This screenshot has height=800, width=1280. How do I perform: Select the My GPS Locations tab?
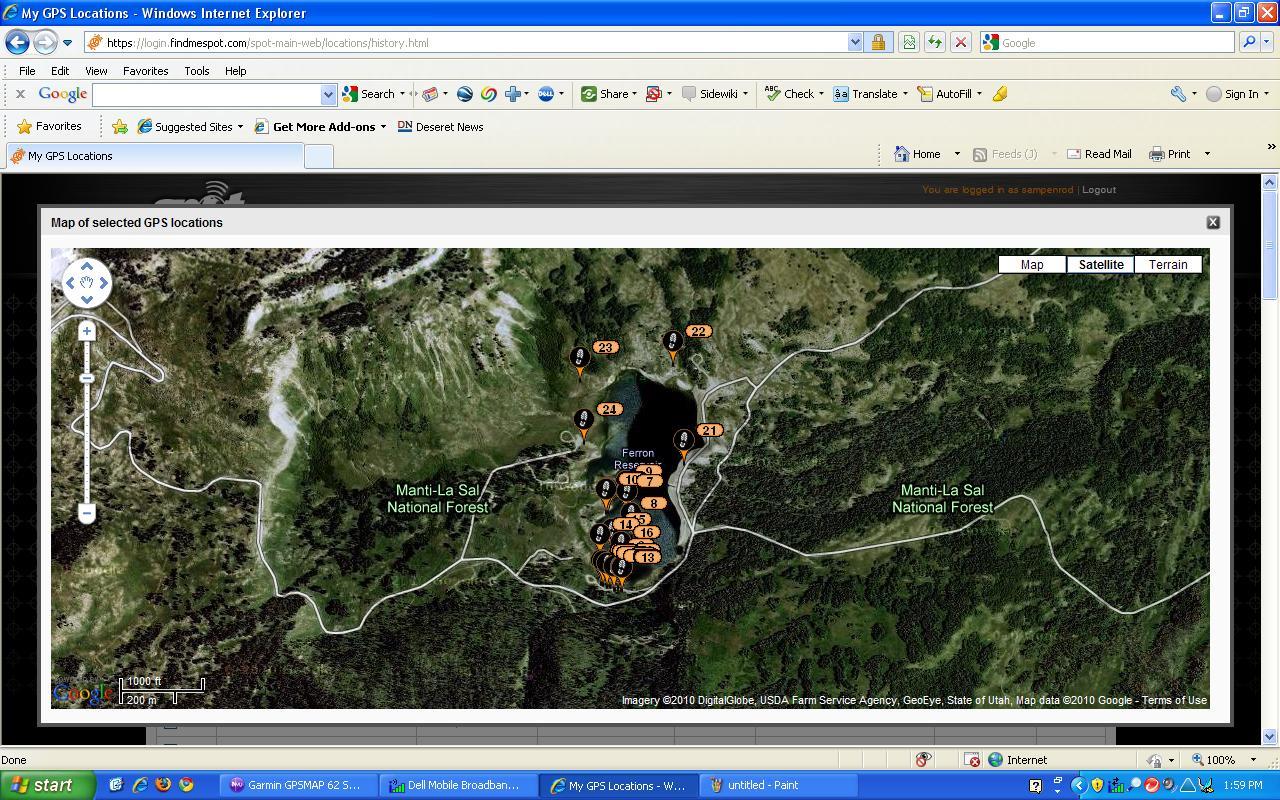pos(154,156)
